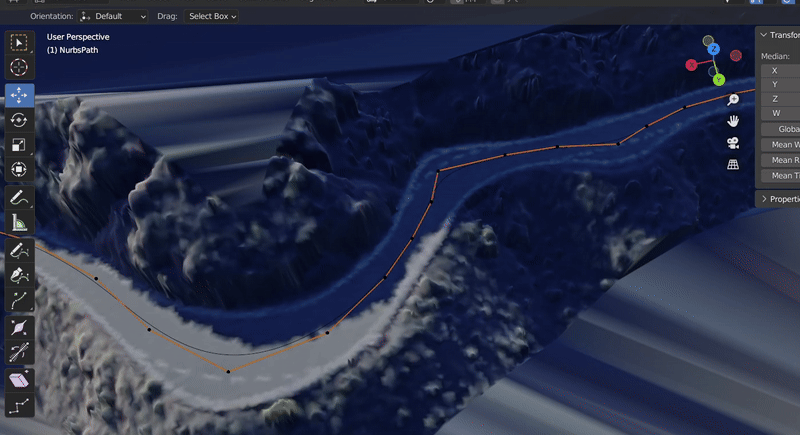Choose the Measure ruler tool
Screen dimensions: 800x435
click(19, 222)
